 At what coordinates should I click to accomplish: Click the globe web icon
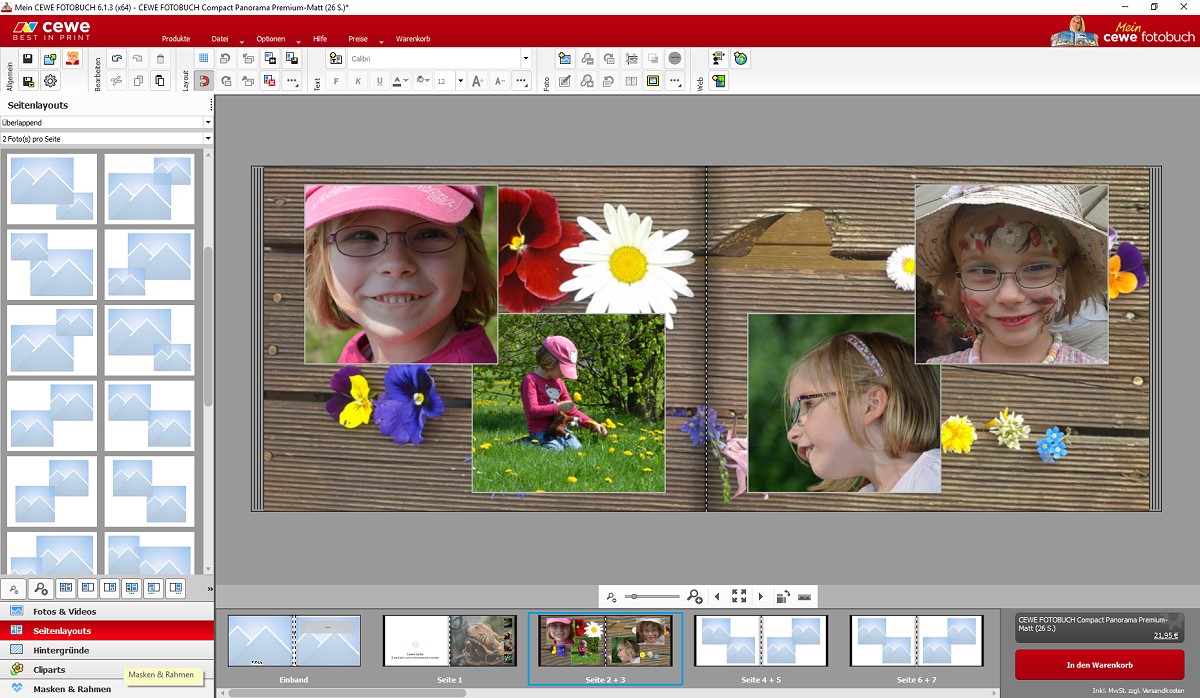tap(741, 59)
